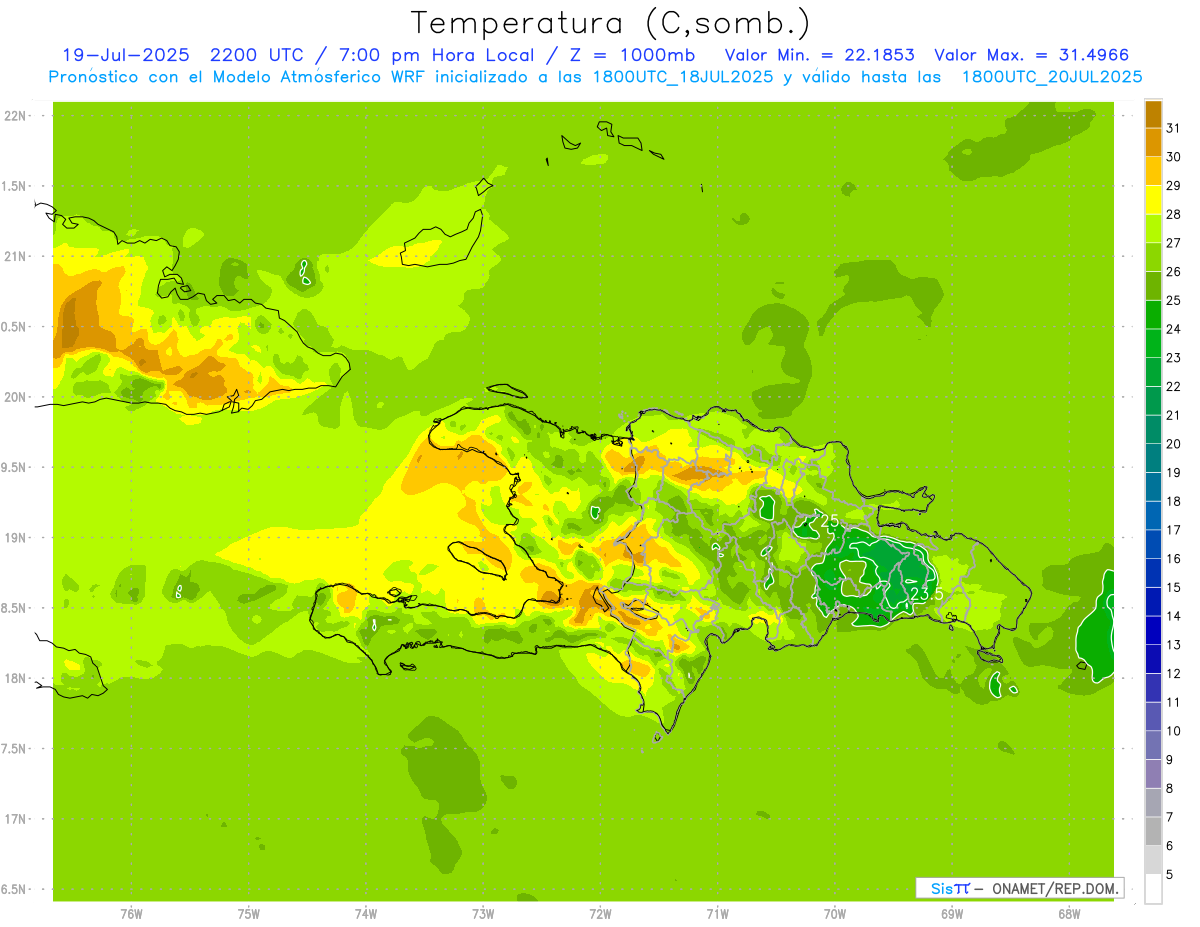Pick legend swatch between 26 and 27
Screen dimensions: 1200x927
tap(1153, 257)
